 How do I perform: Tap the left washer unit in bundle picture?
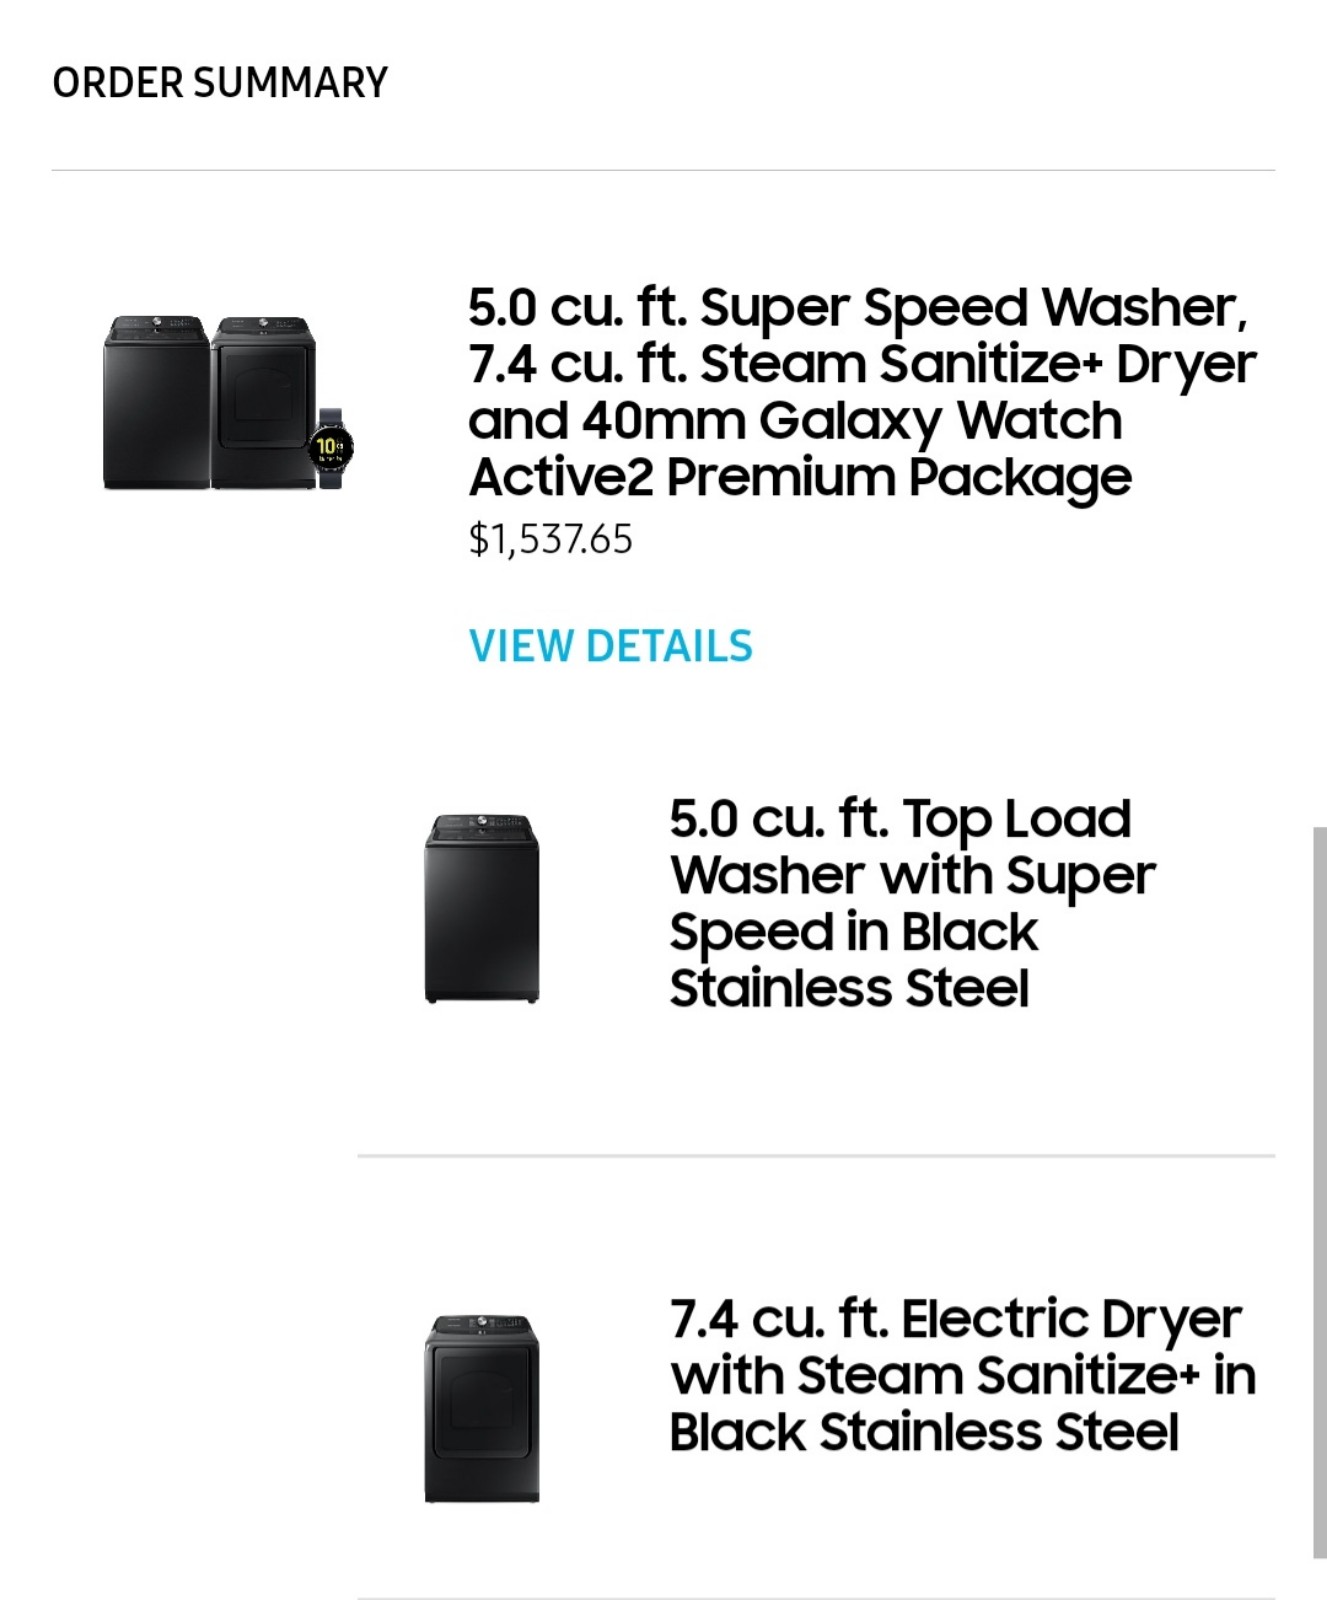[156, 402]
